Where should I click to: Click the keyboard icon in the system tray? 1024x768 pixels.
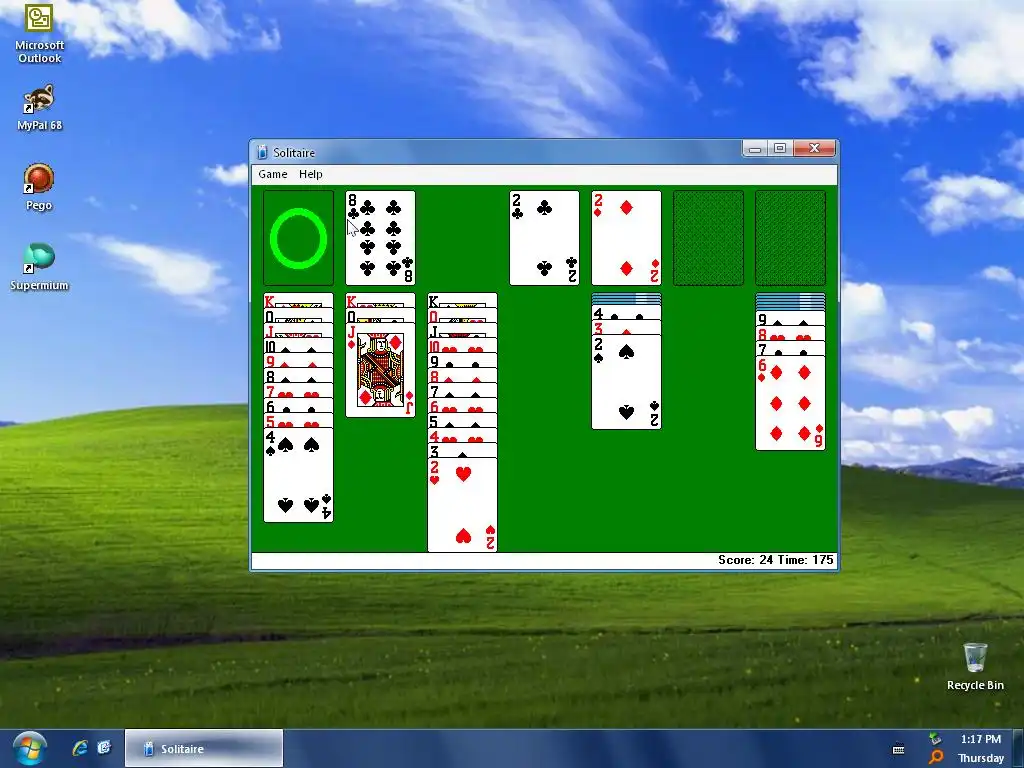pyautogui.click(x=899, y=749)
